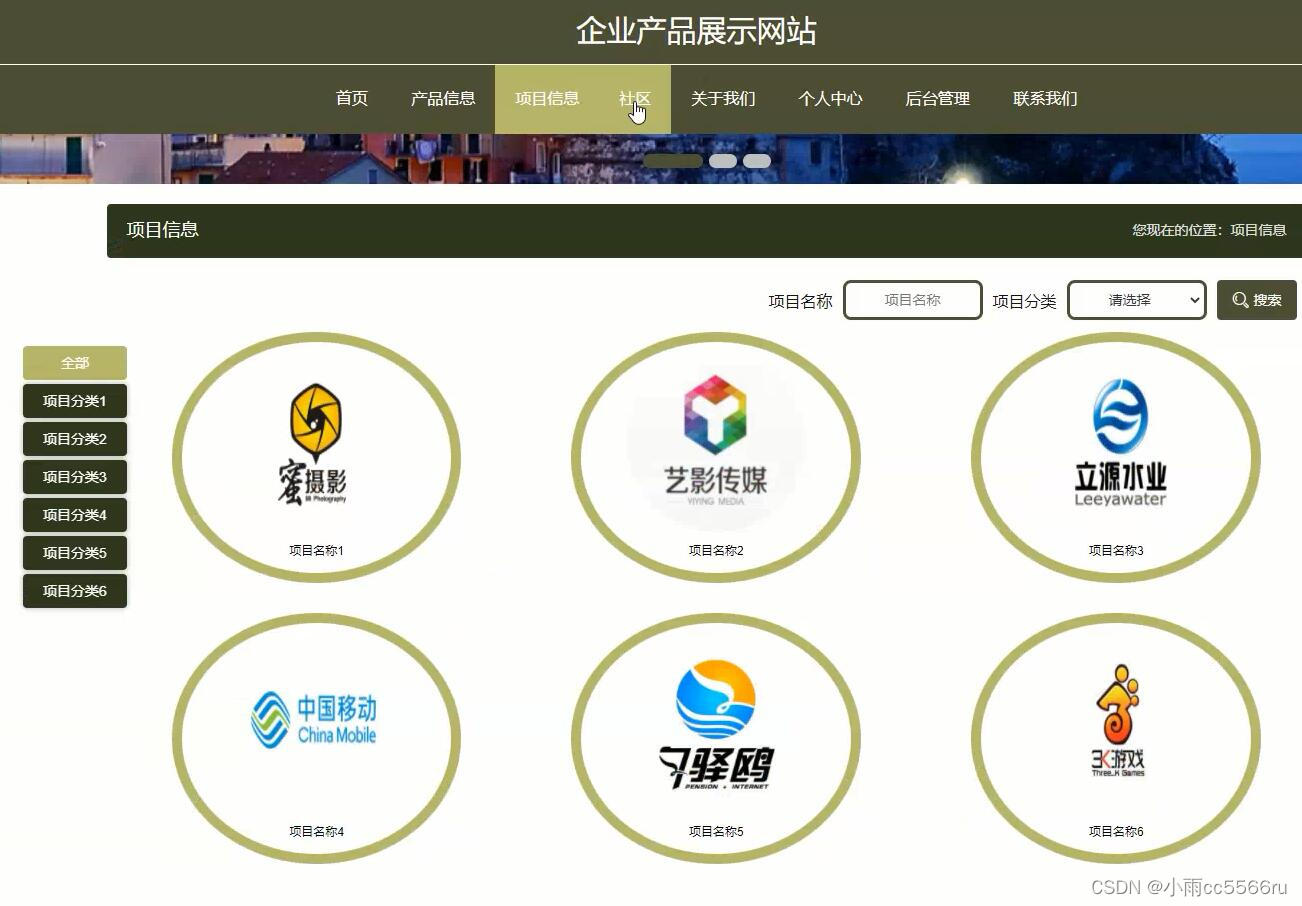This screenshot has height=906, width=1302.
Task: Open the 后台管理 menu item
Action: (x=937, y=98)
